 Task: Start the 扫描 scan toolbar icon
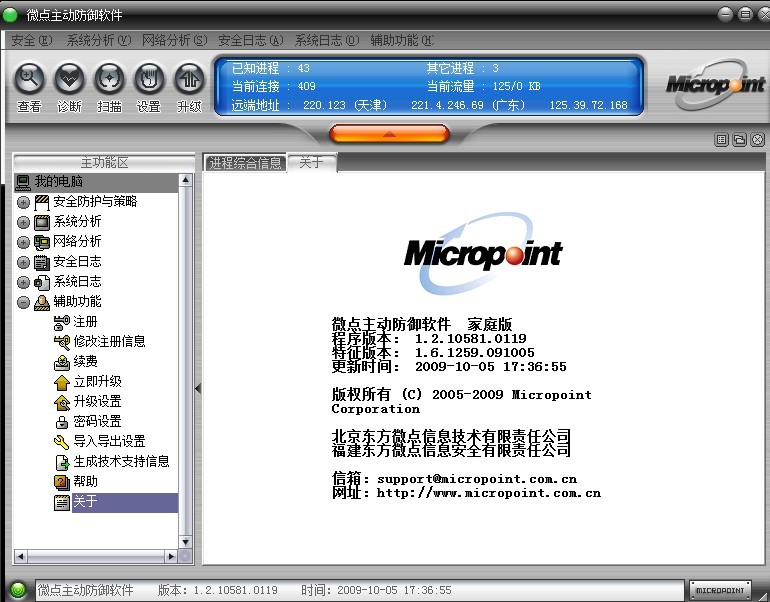point(110,79)
